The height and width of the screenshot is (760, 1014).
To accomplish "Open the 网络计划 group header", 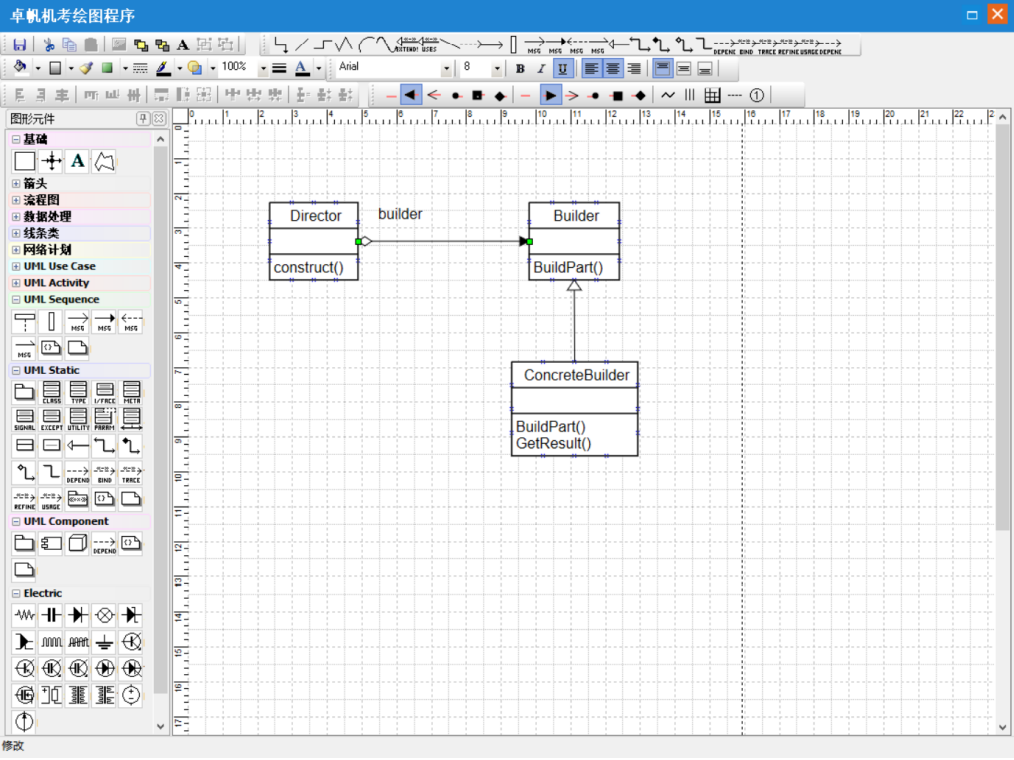I will [81, 250].
